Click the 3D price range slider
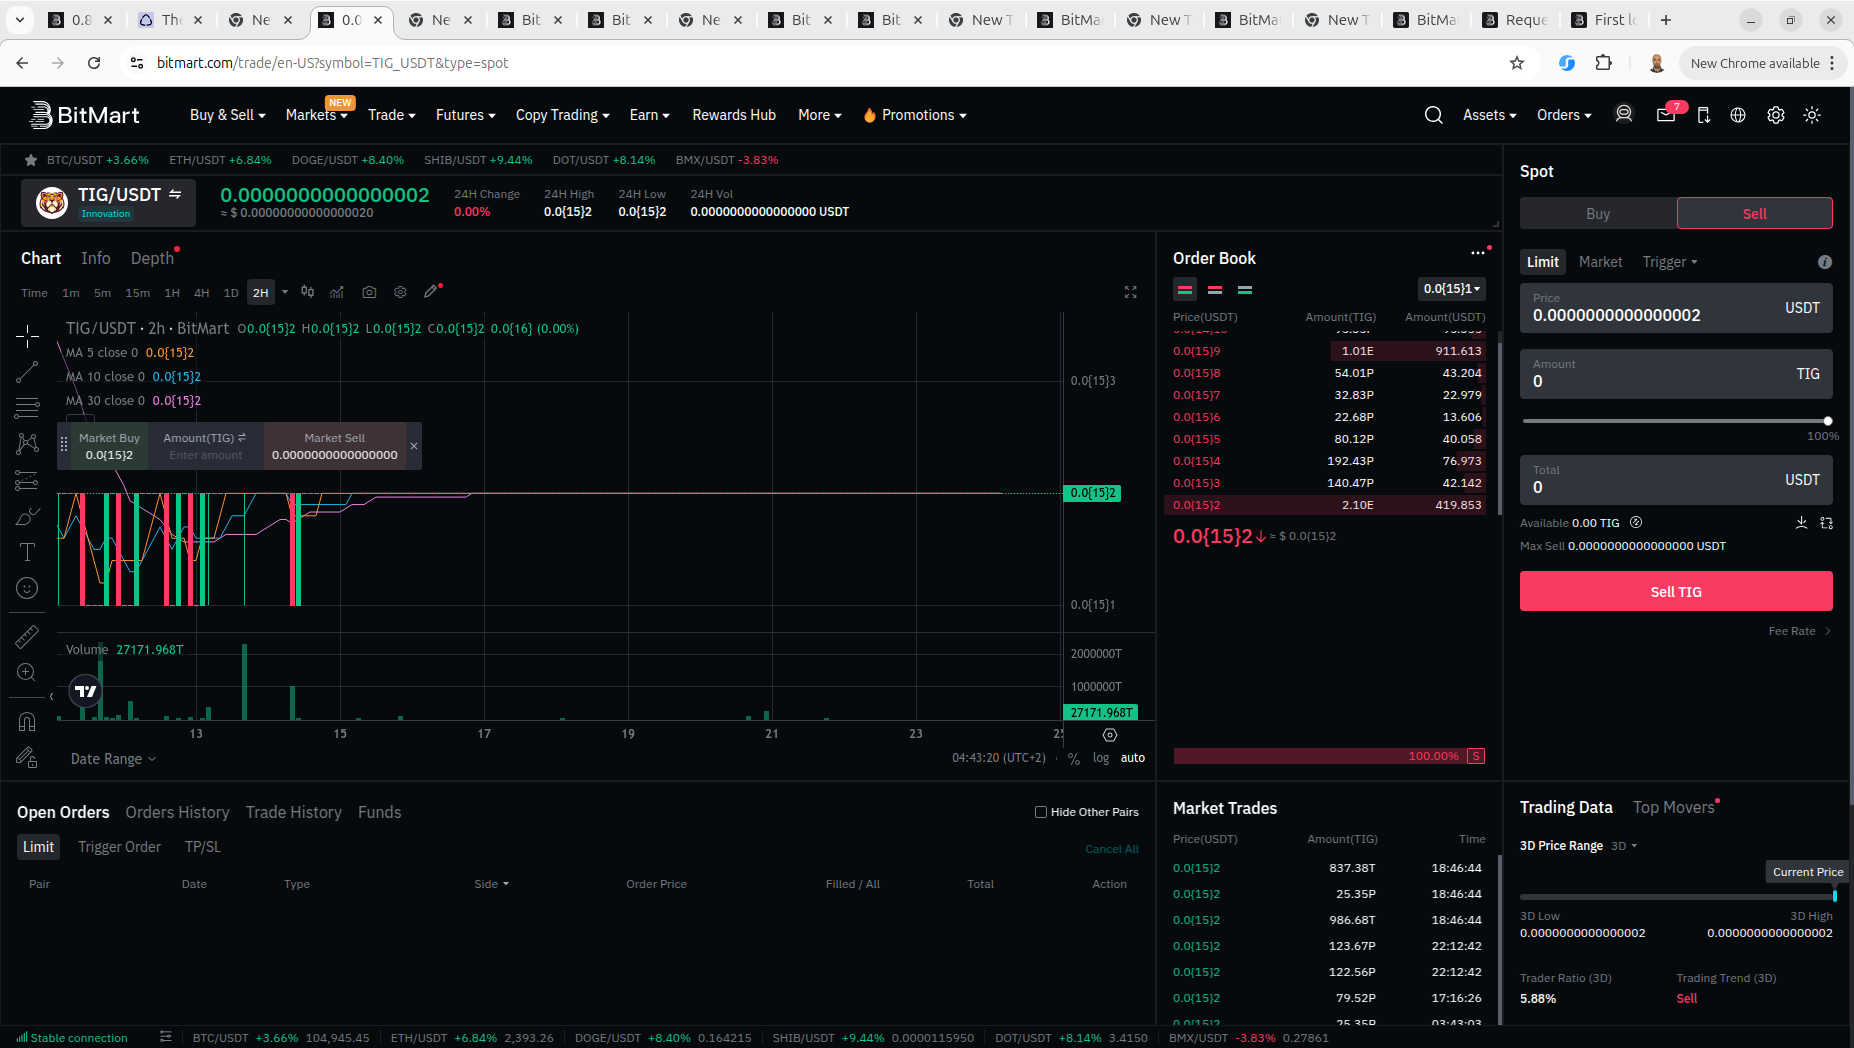This screenshot has width=1854, height=1048. (1676, 896)
